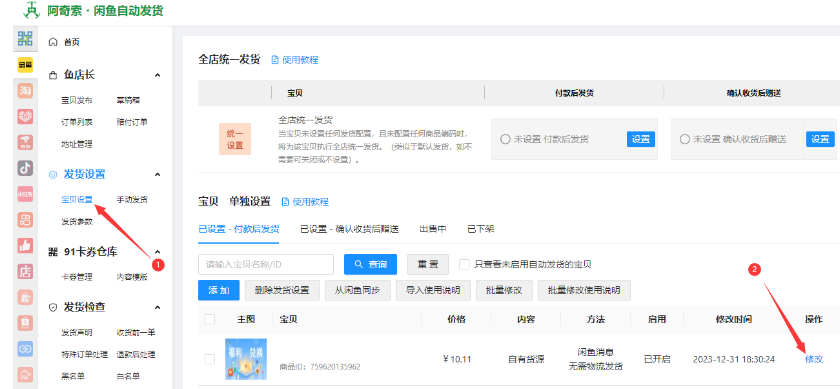Switch to the 出售中 tab
Screen dimensions: 840x389
[x=433, y=229]
